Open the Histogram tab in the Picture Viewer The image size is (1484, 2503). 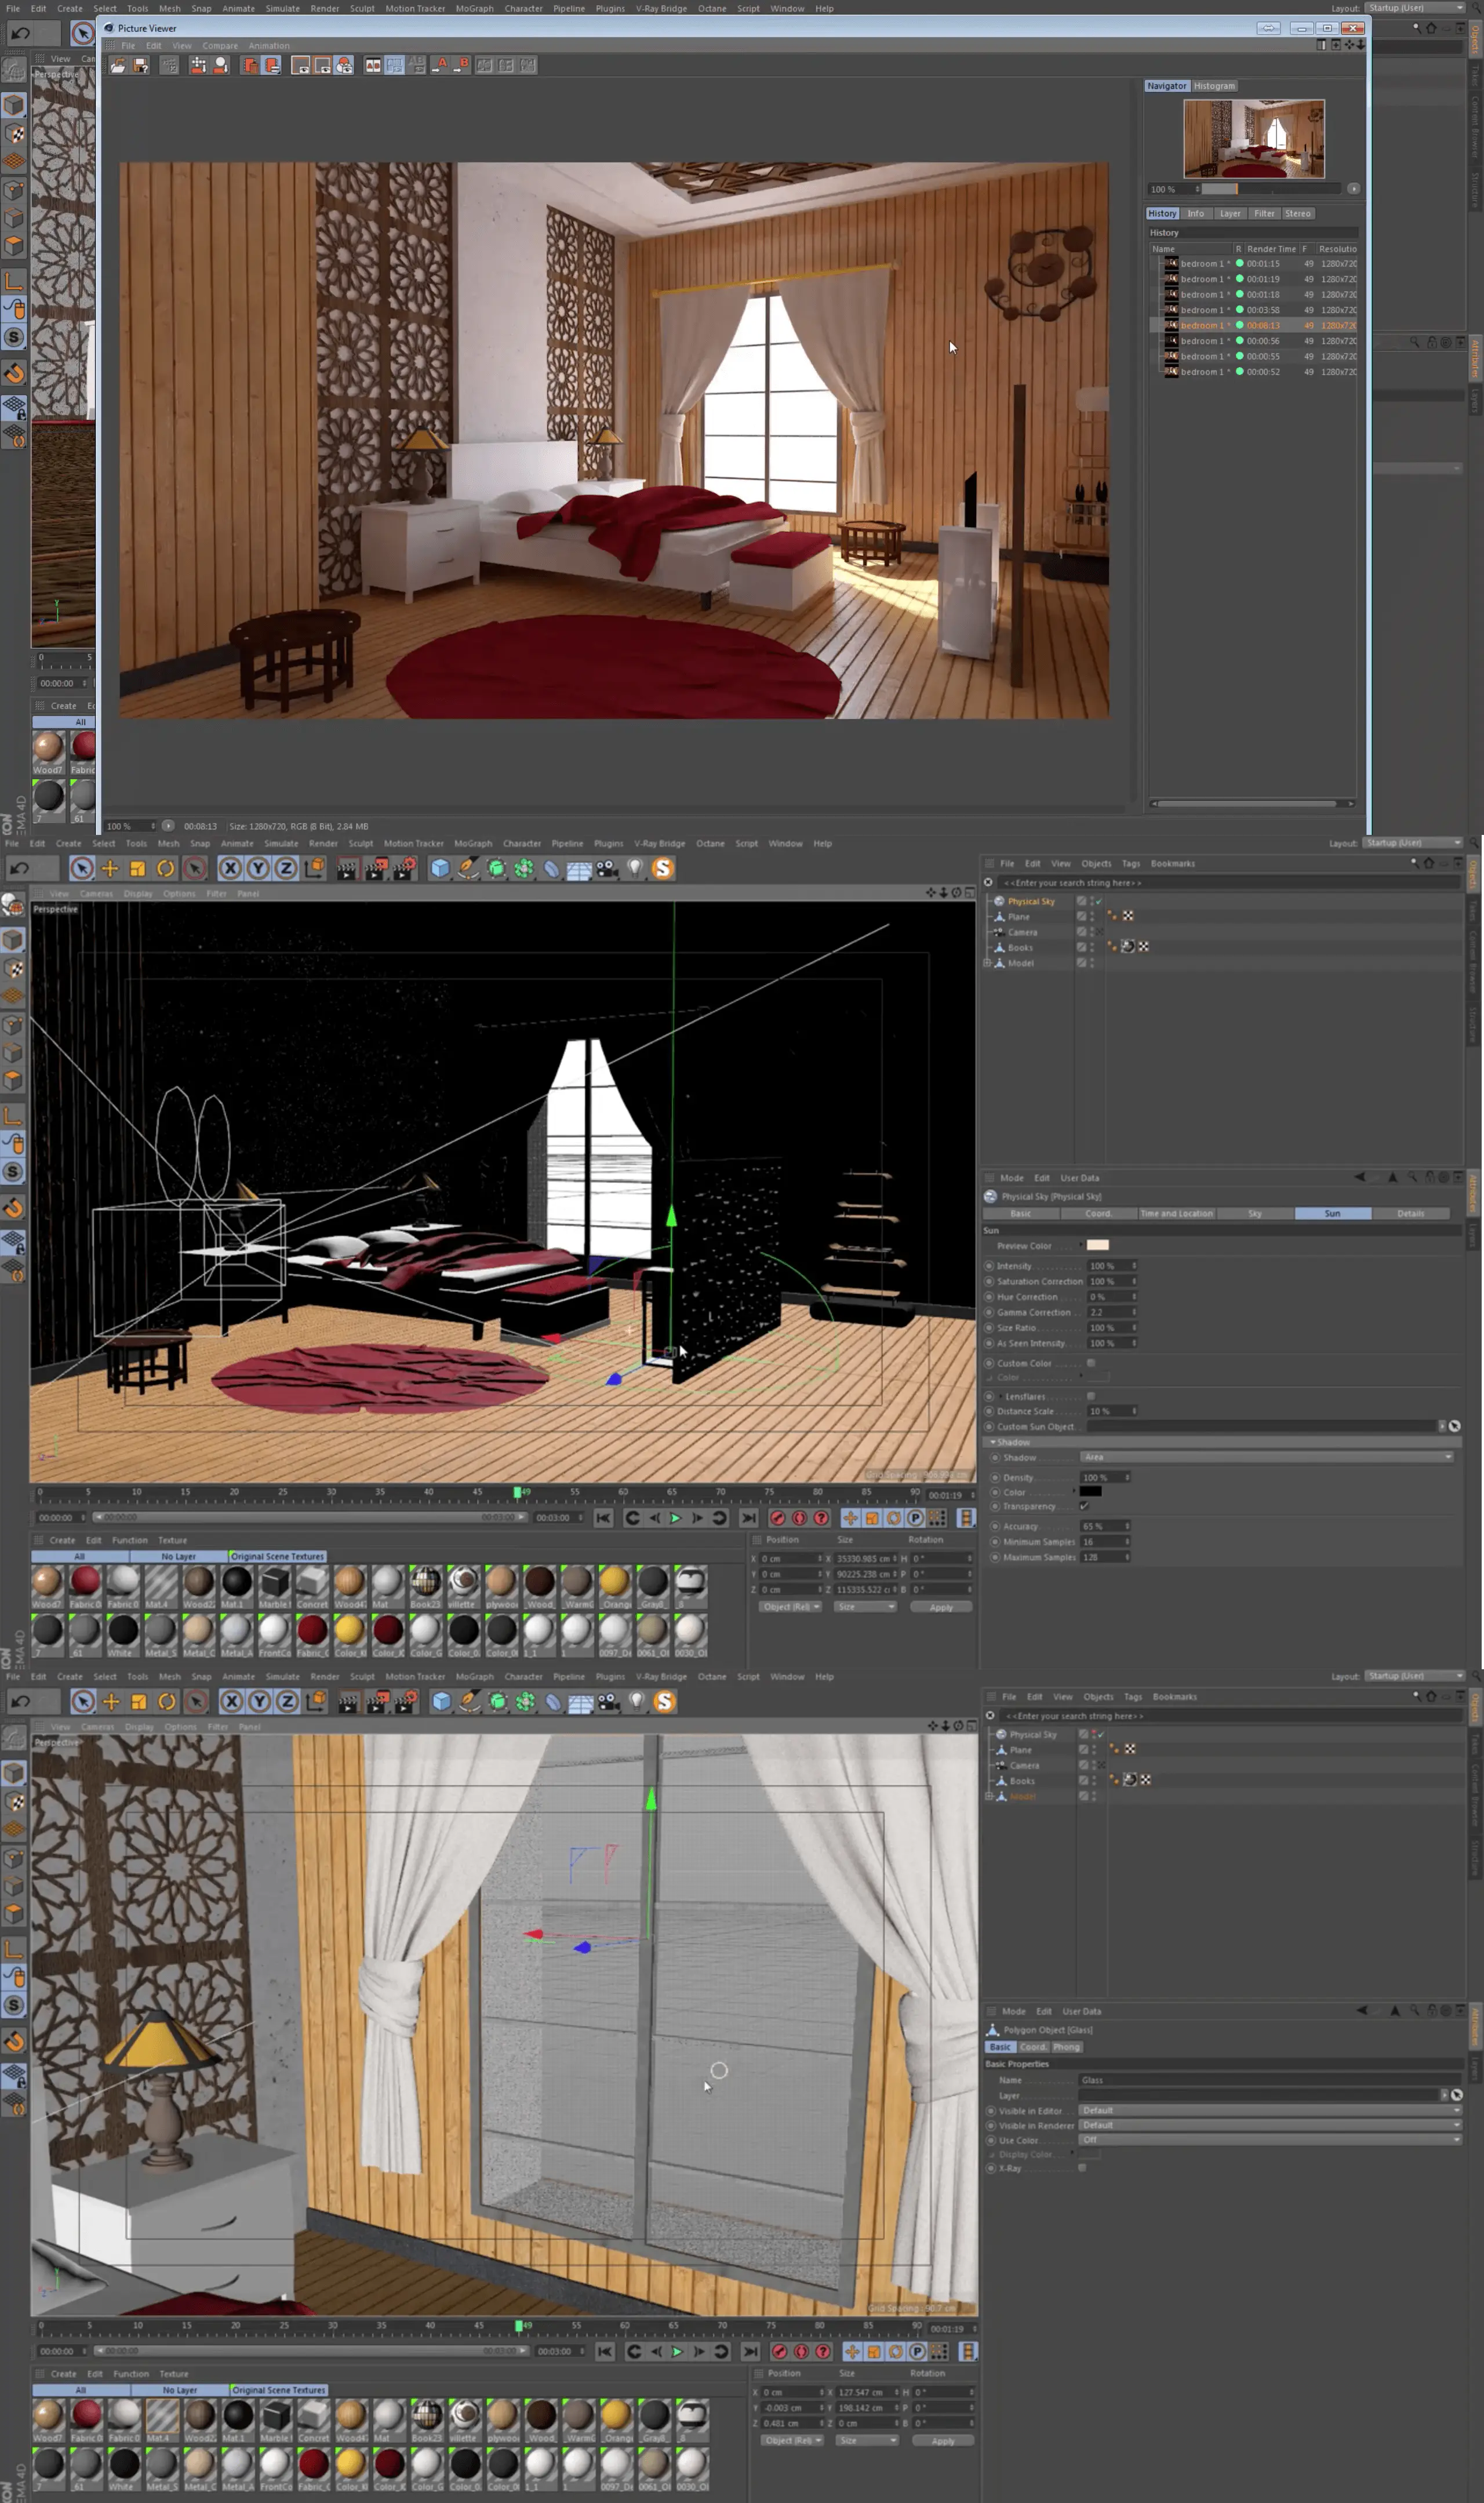pyautogui.click(x=1214, y=86)
